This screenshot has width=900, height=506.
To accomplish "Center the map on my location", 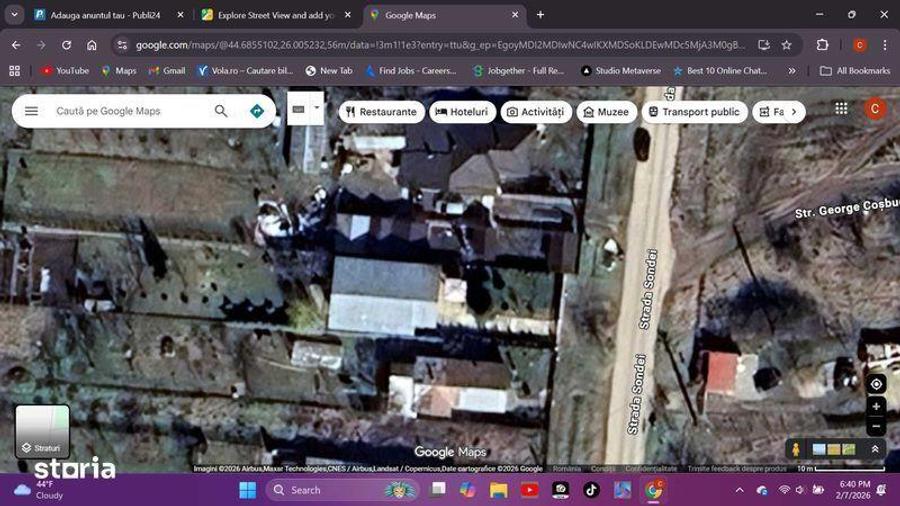I will [876, 384].
